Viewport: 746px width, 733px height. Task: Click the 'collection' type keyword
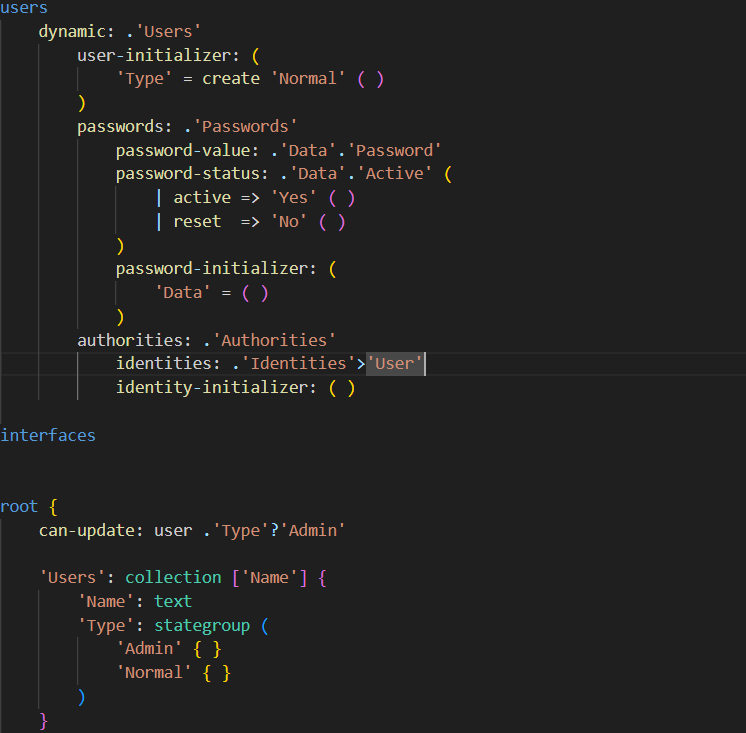[x=173, y=577]
